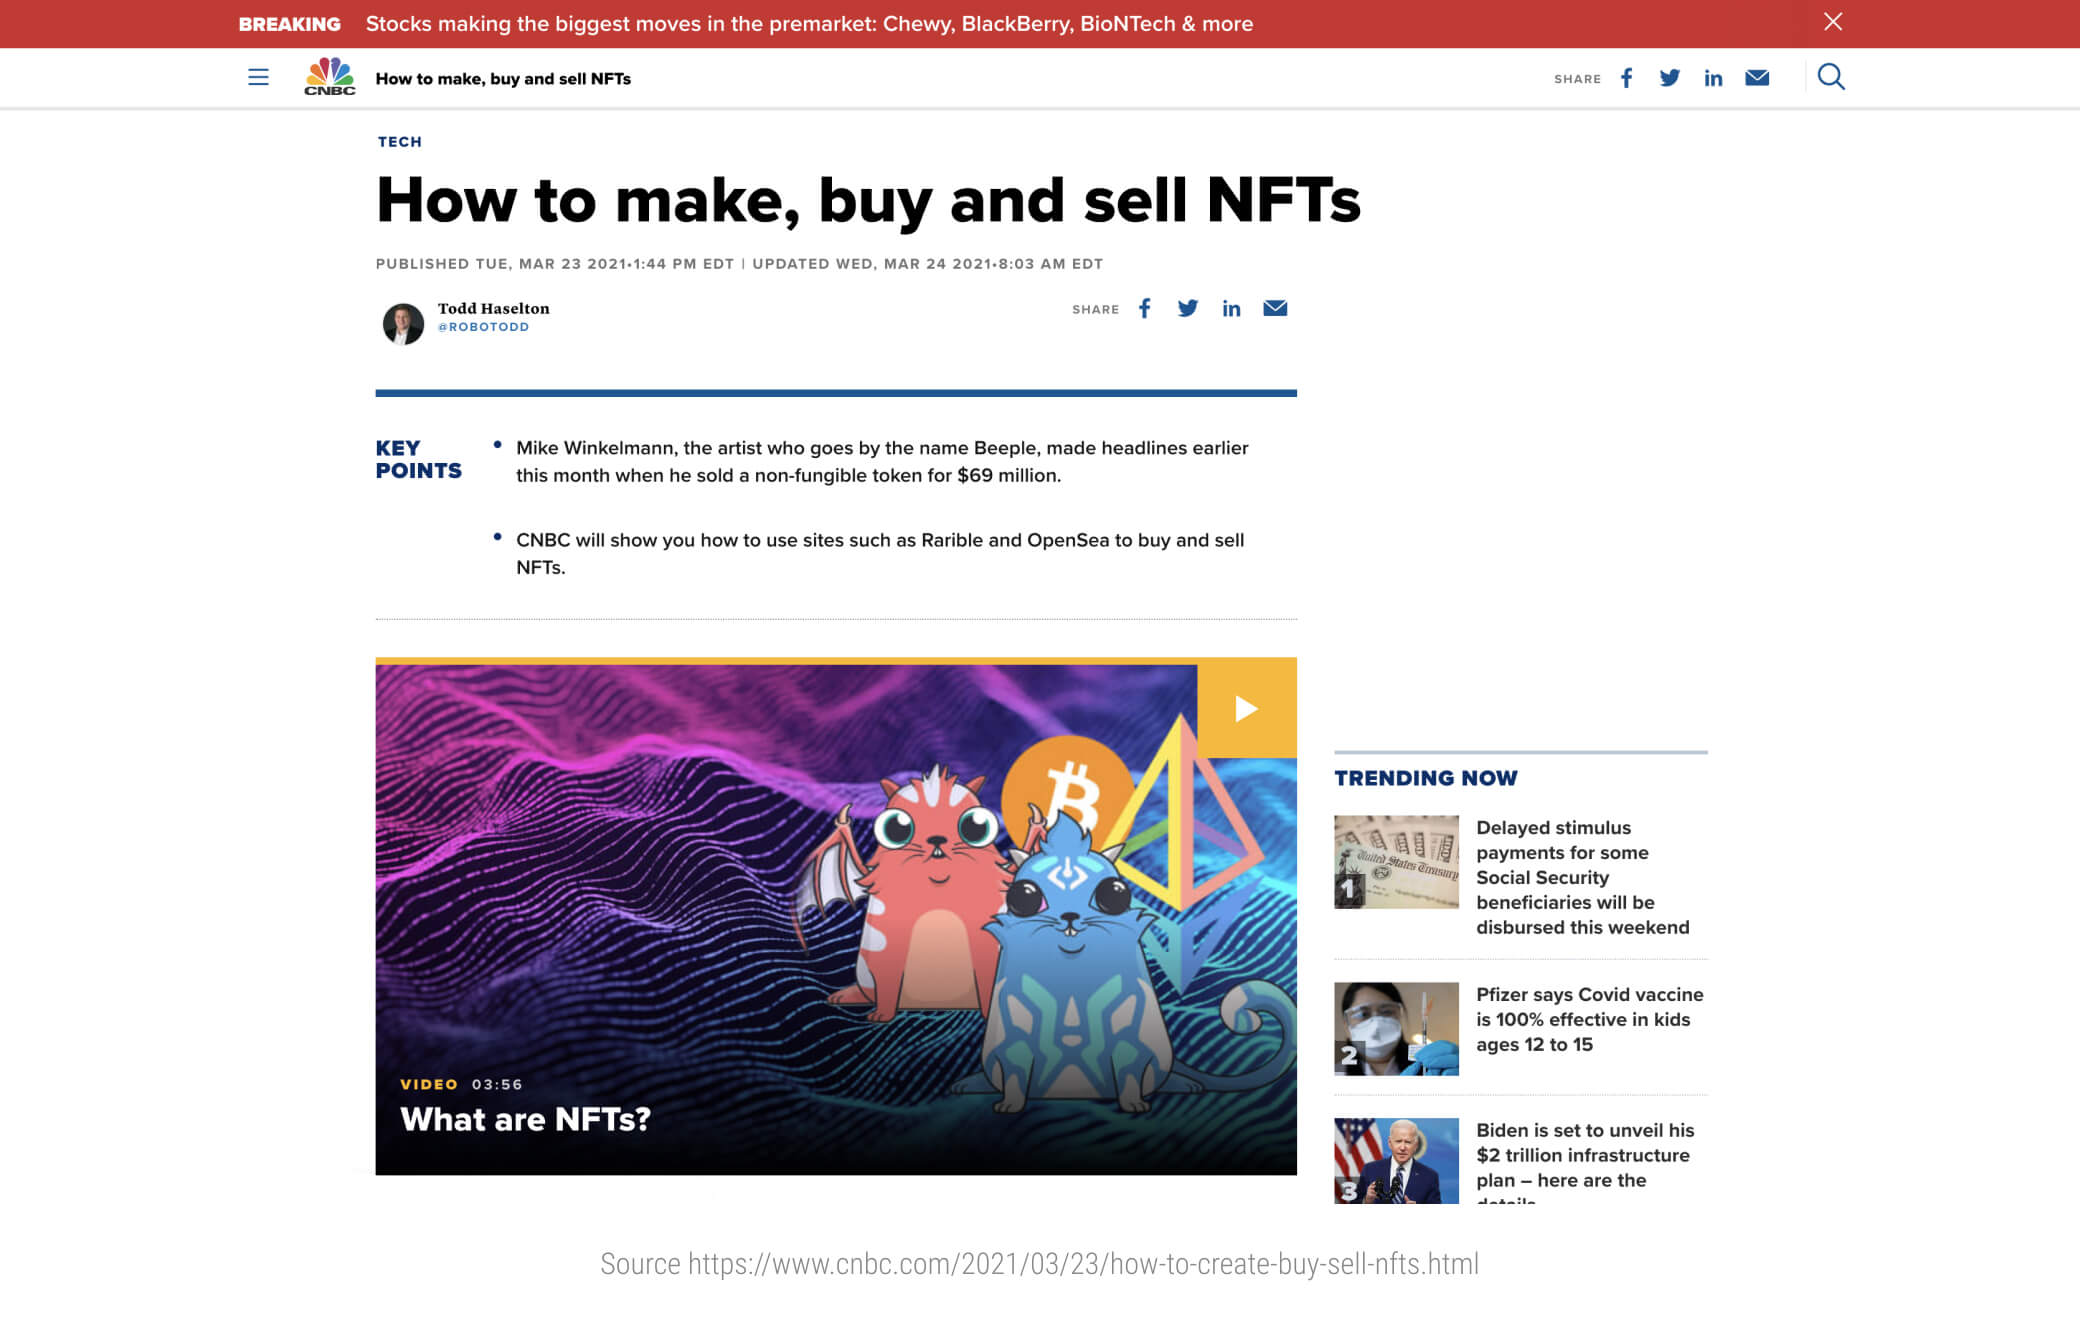Open the delayed stimulus payments trending story
This screenshot has width=2080, height=1326.
click(1582, 877)
